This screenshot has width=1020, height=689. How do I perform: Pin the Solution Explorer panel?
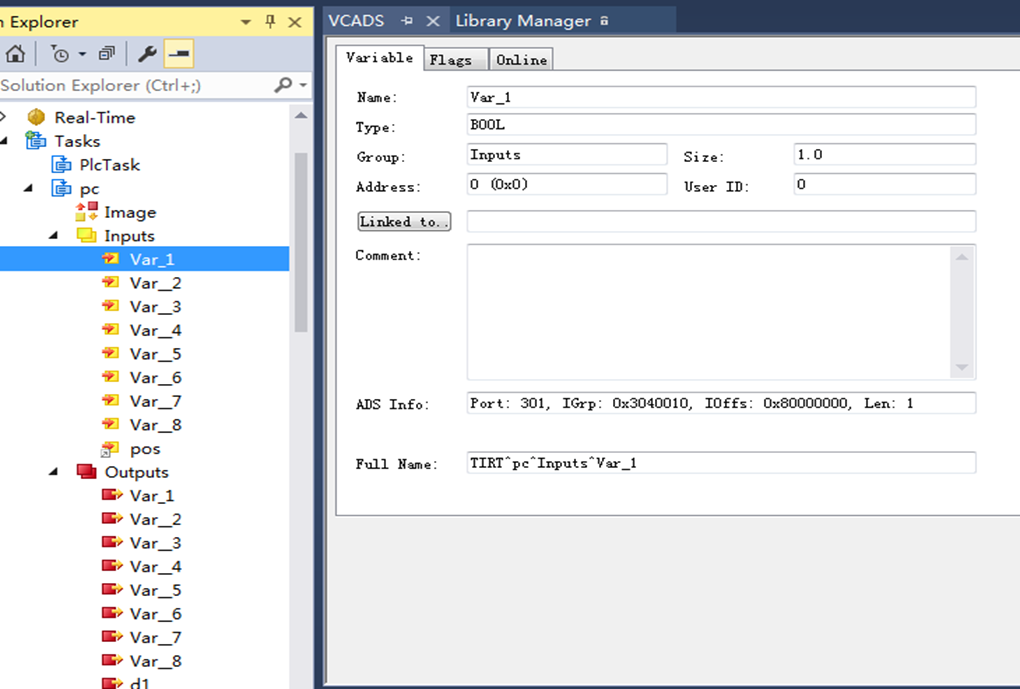click(270, 22)
